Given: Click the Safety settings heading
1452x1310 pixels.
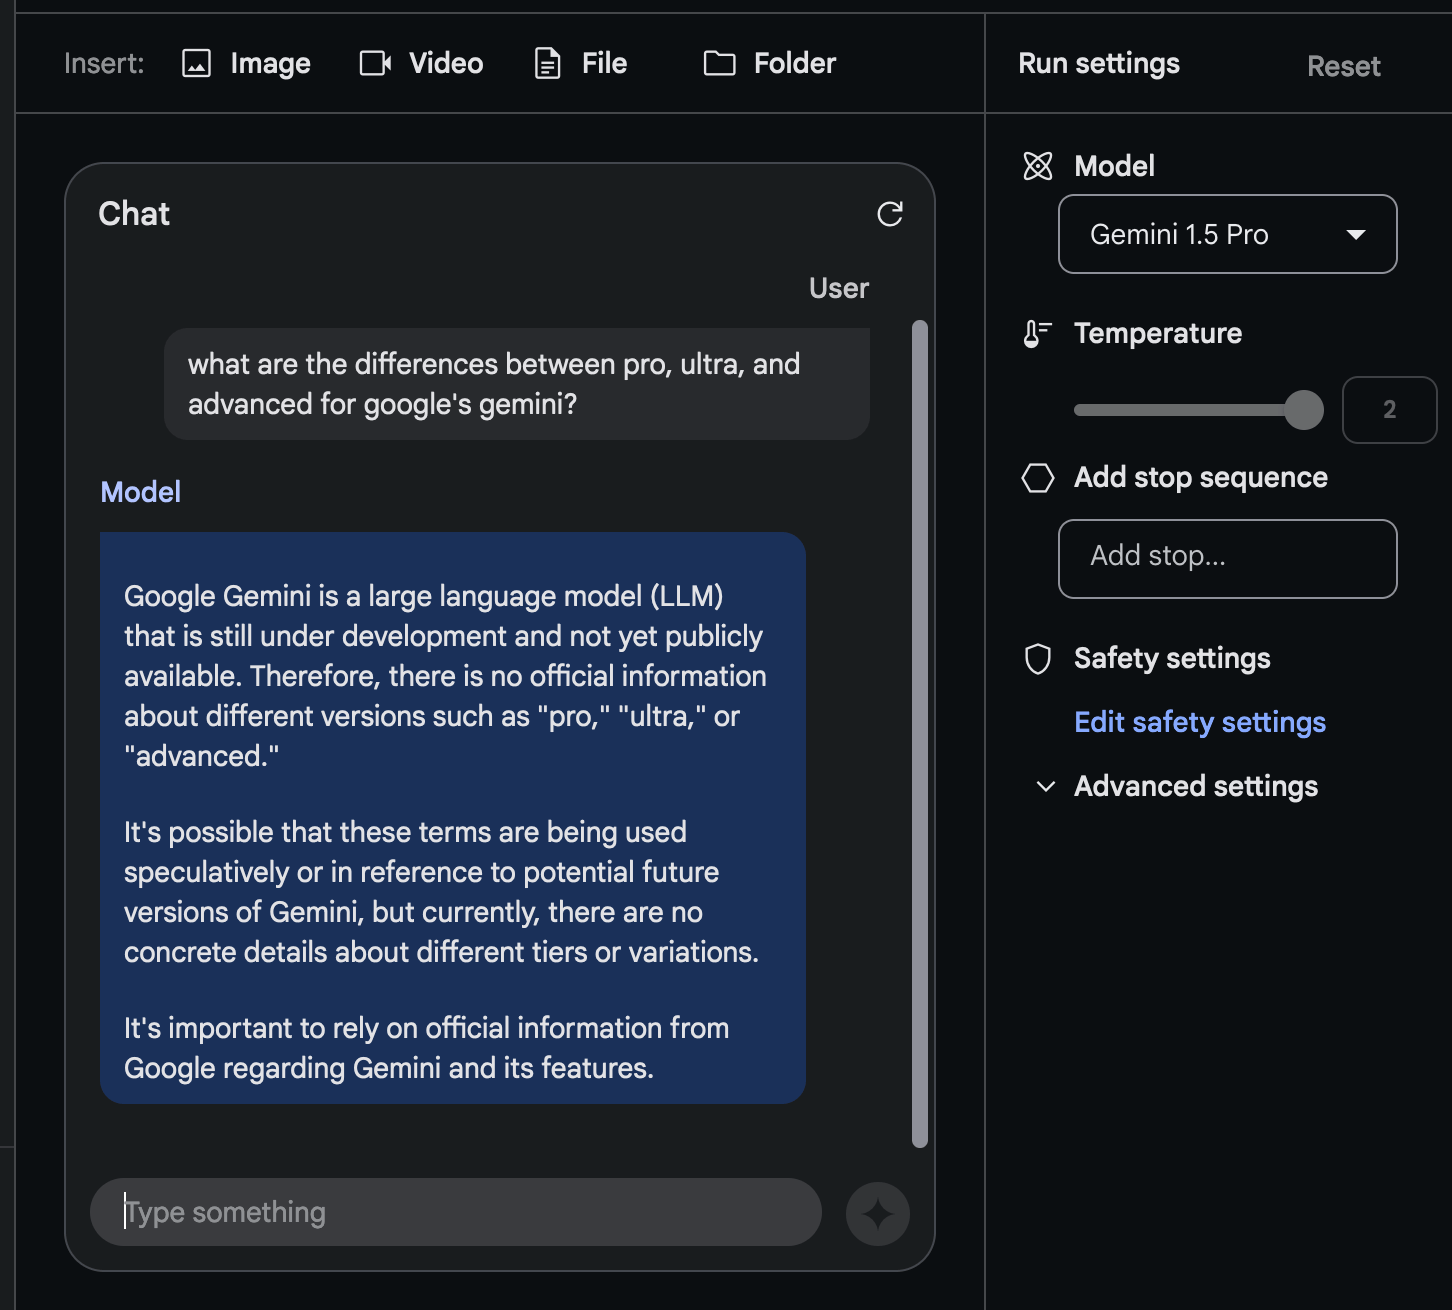Looking at the screenshot, I should [x=1172, y=659].
